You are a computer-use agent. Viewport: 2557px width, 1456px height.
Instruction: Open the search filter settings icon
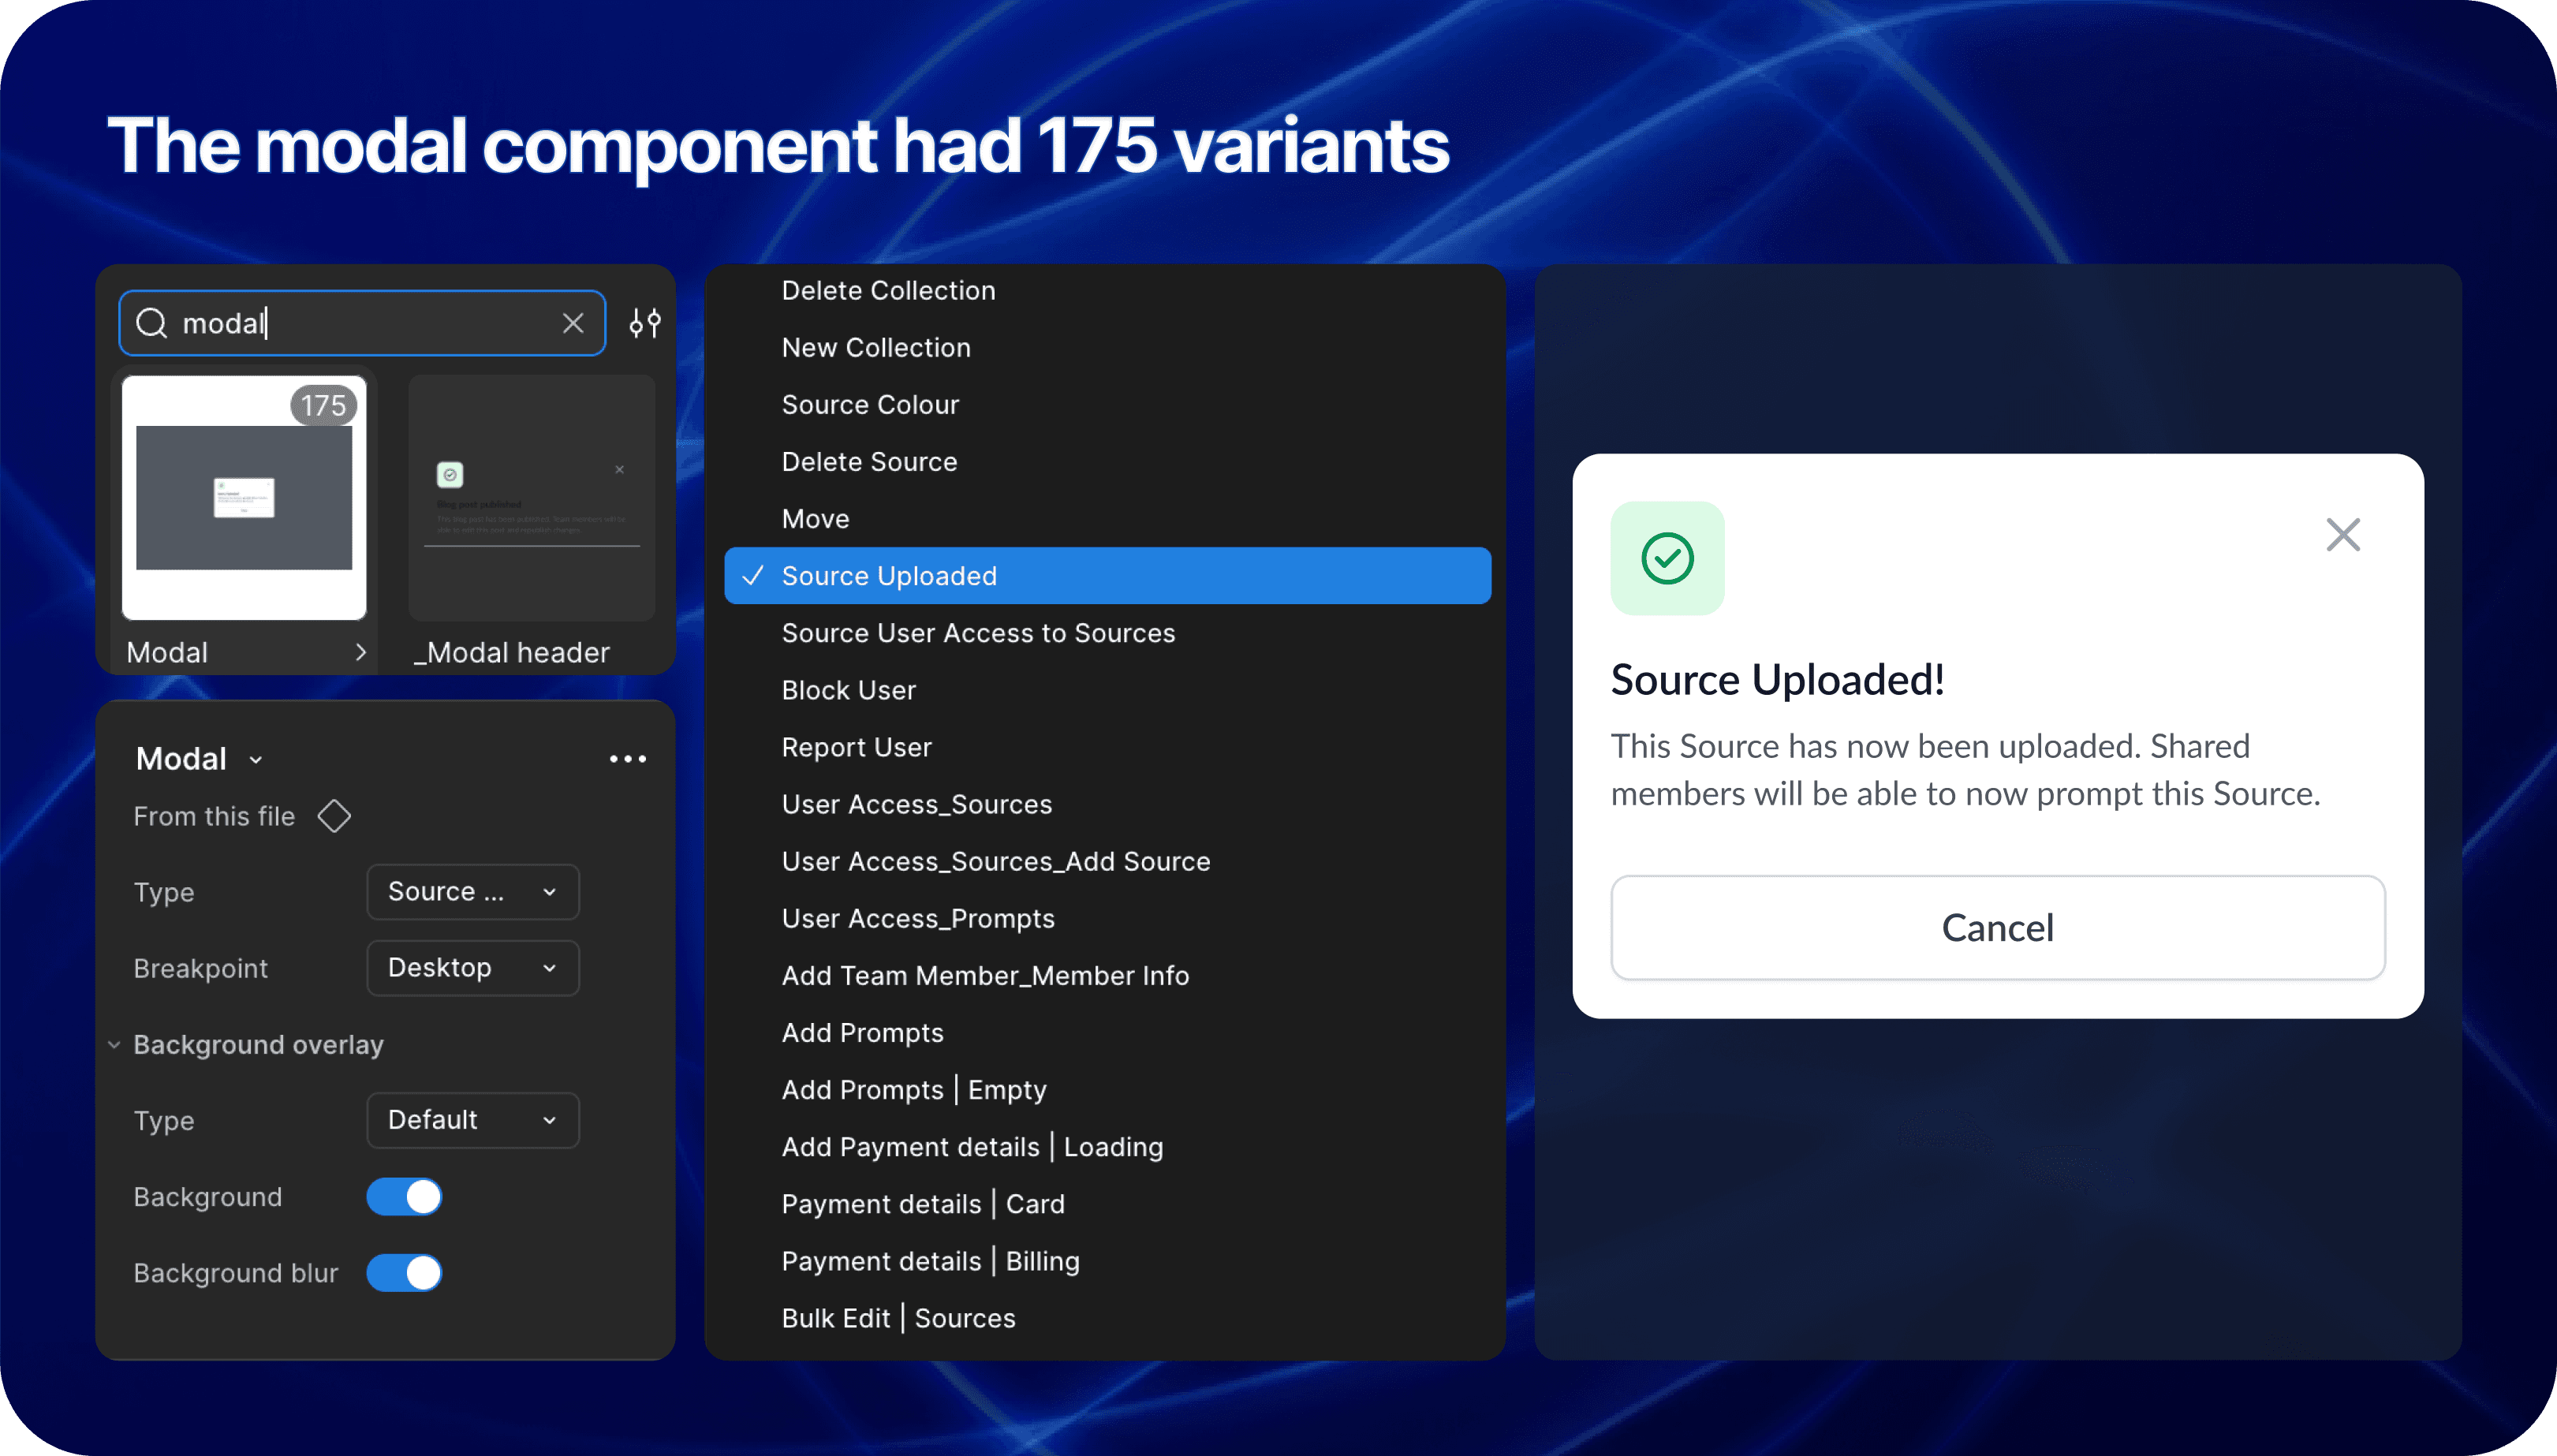point(645,323)
